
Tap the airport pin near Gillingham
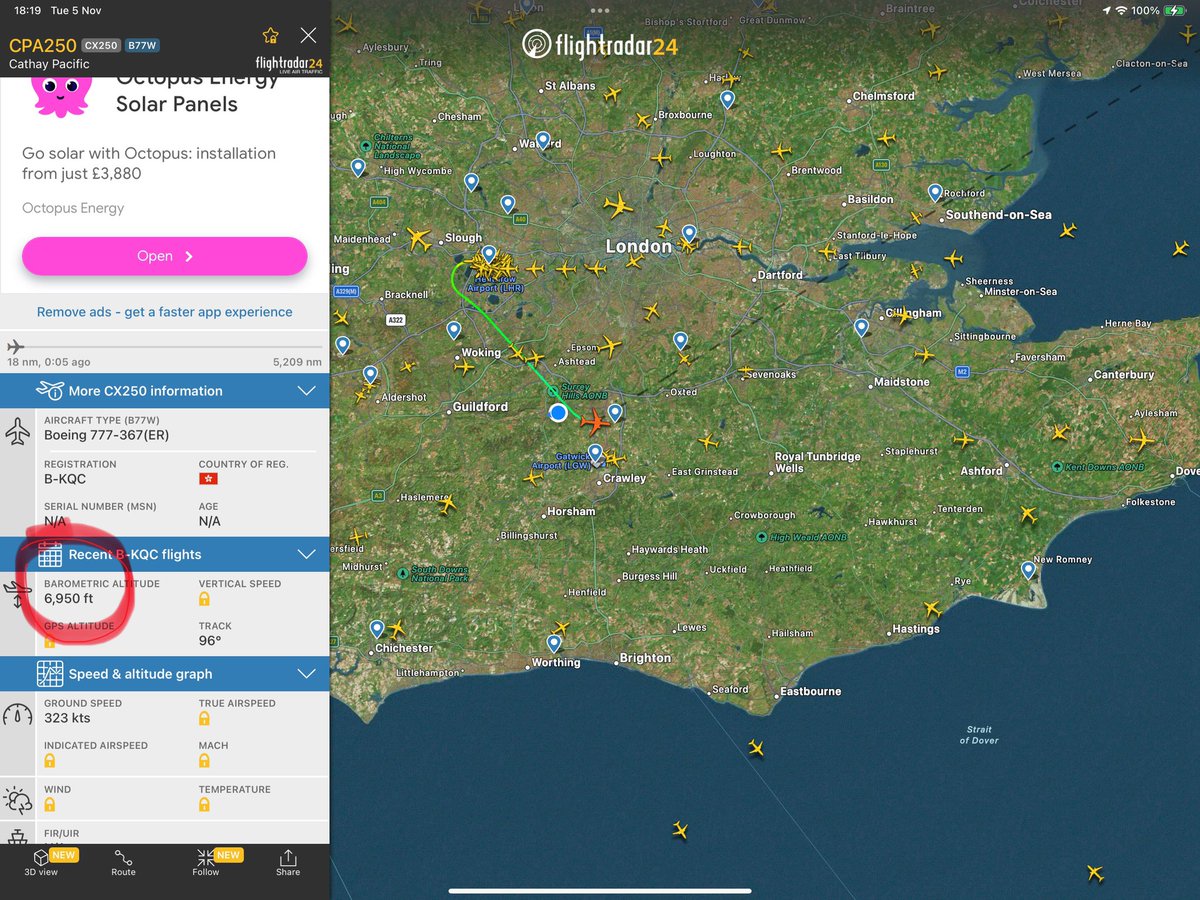[861, 327]
